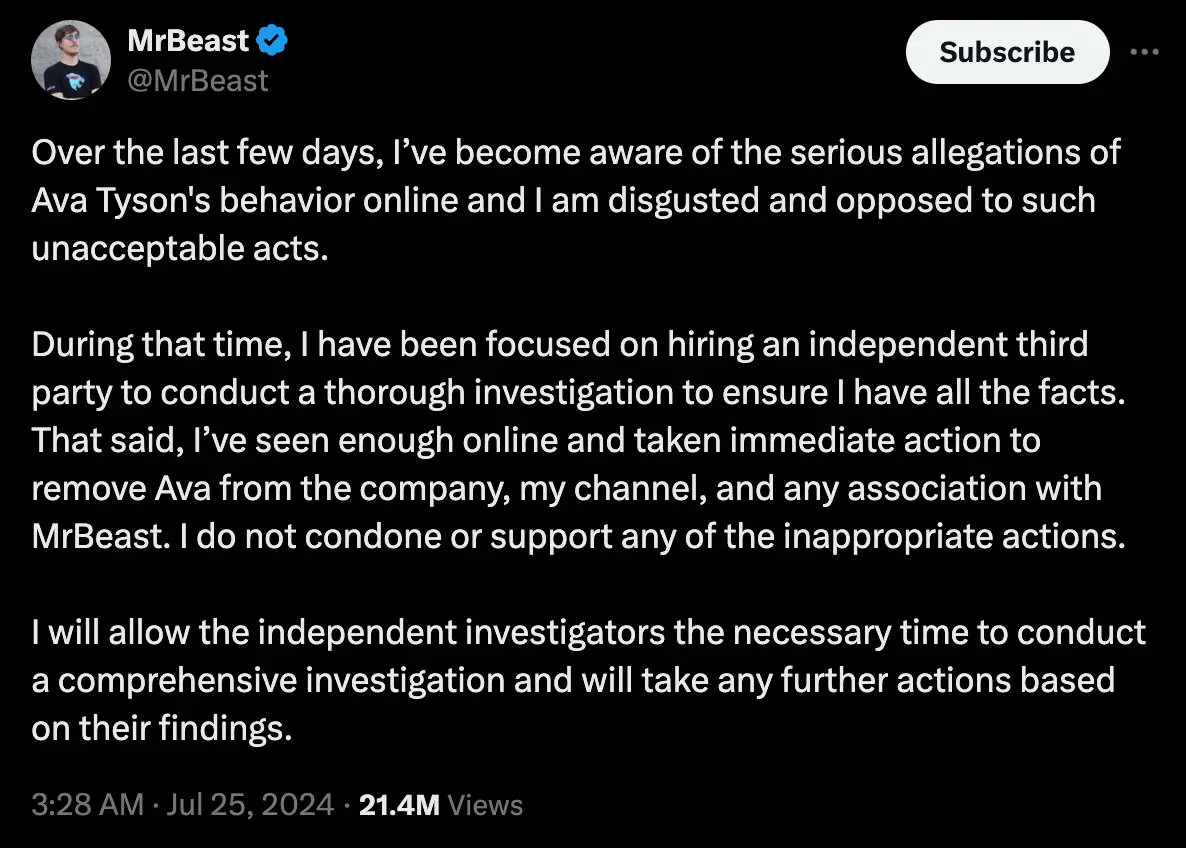Image resolution: width=1186 pixels, height=848 pixels.
Task: Click the MrBeast display name
Action: click(188, 40)
